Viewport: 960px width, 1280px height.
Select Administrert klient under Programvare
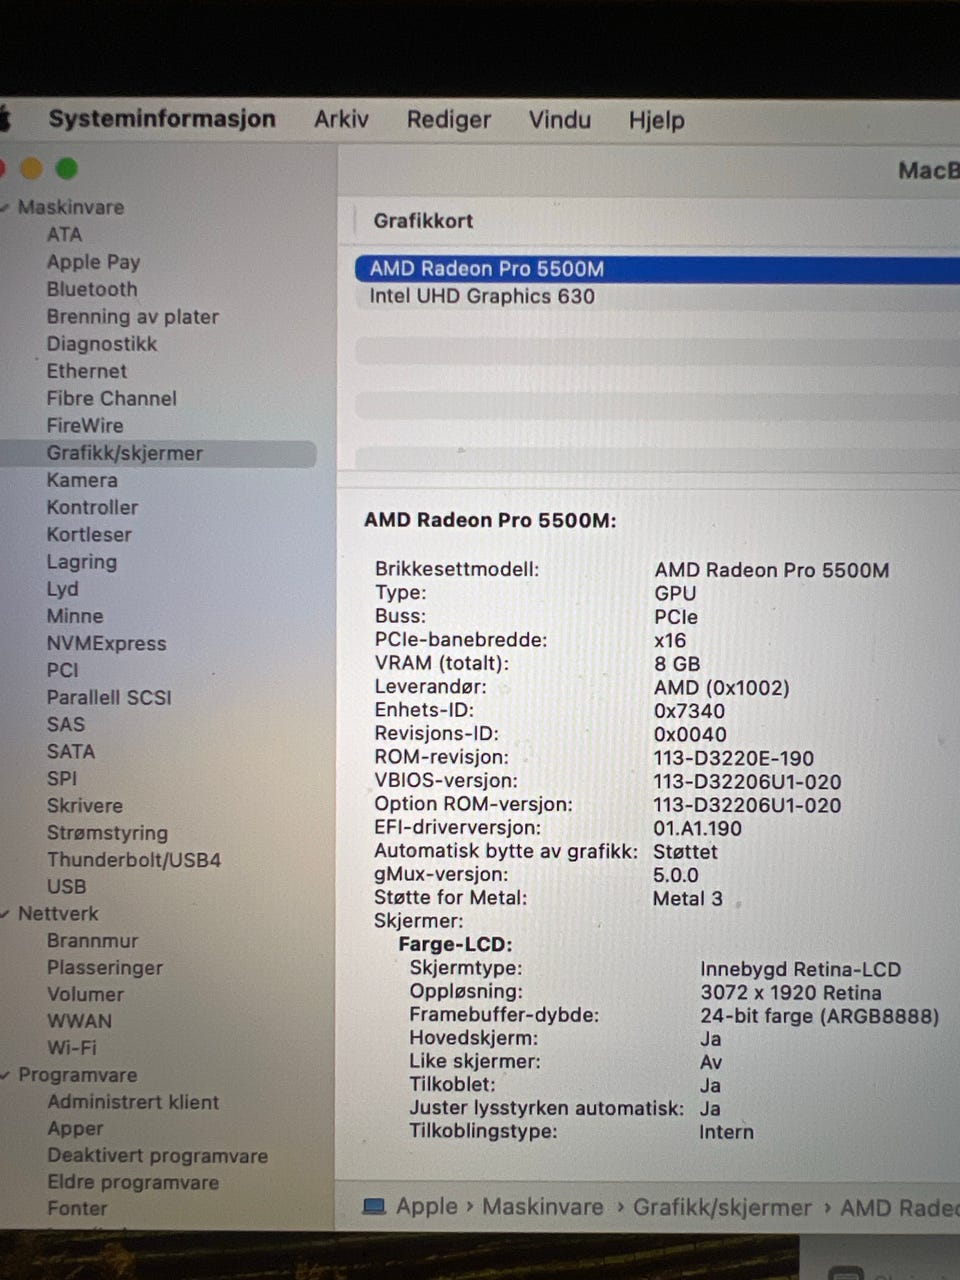(133, 1102)
